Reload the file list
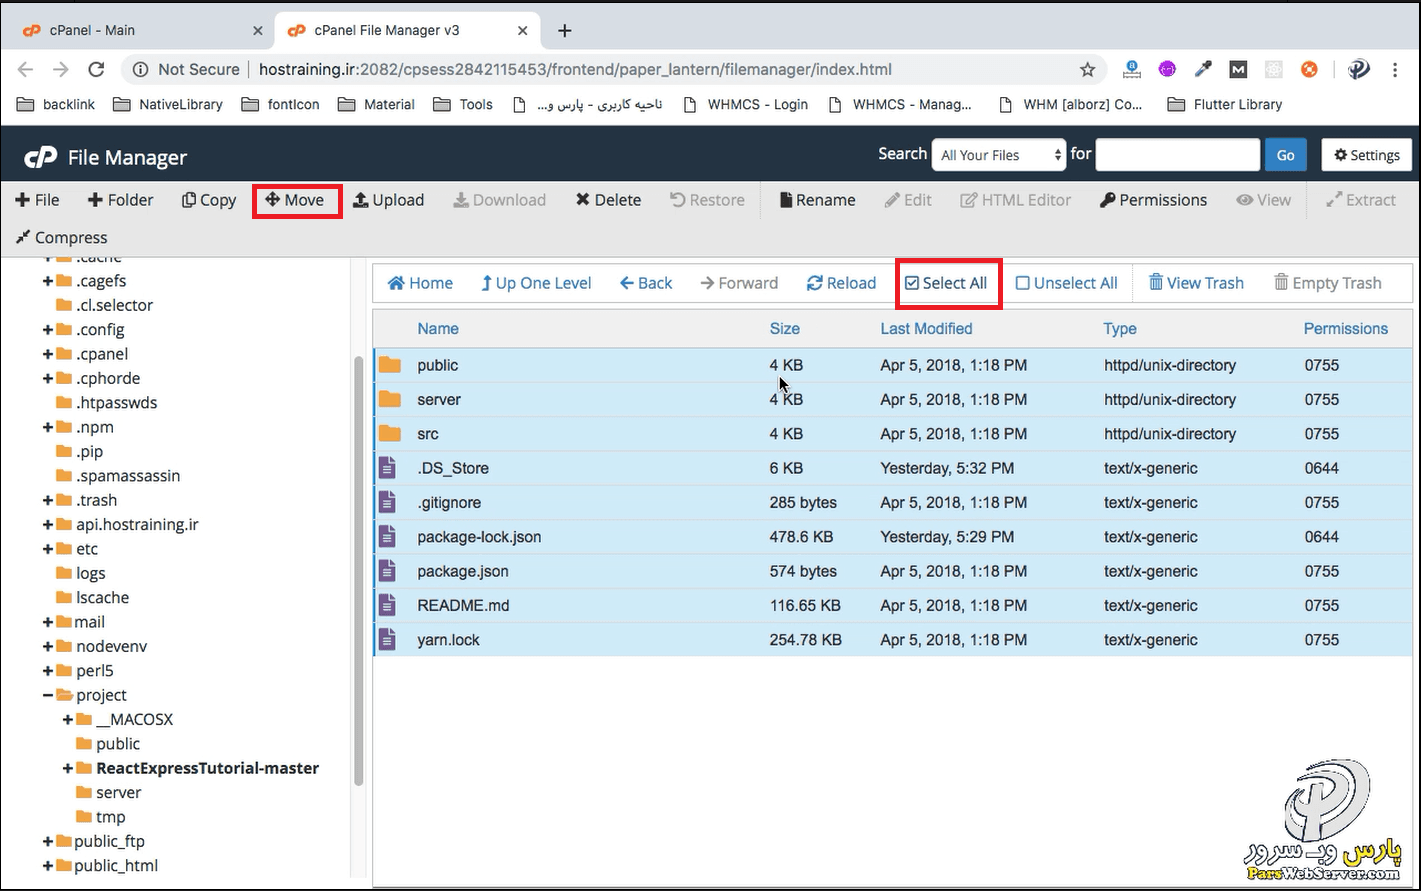The image size is (1421, 891). point(841,283)
